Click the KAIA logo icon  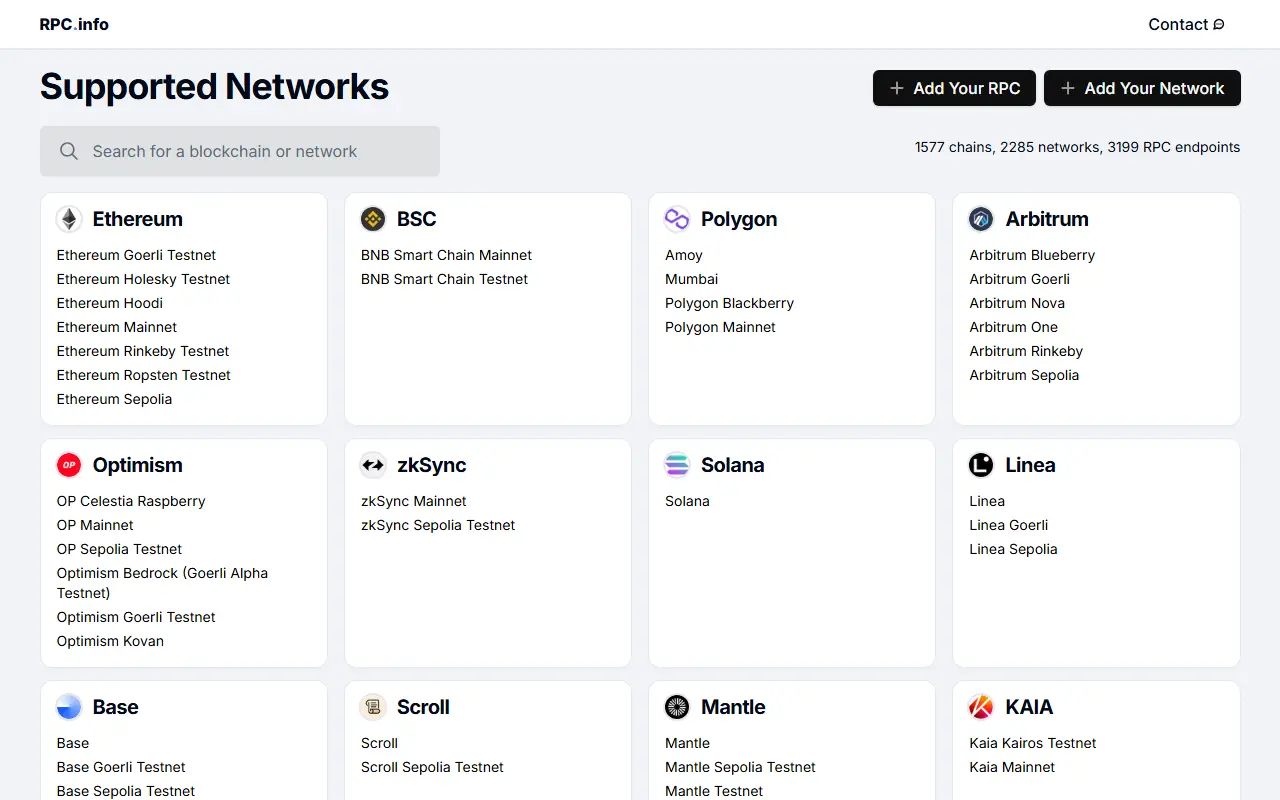(x=981, y=707)
